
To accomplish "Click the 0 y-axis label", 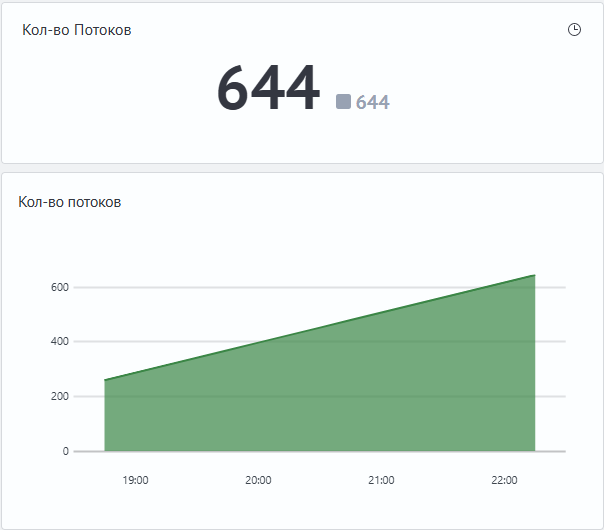I will point(66,451).
